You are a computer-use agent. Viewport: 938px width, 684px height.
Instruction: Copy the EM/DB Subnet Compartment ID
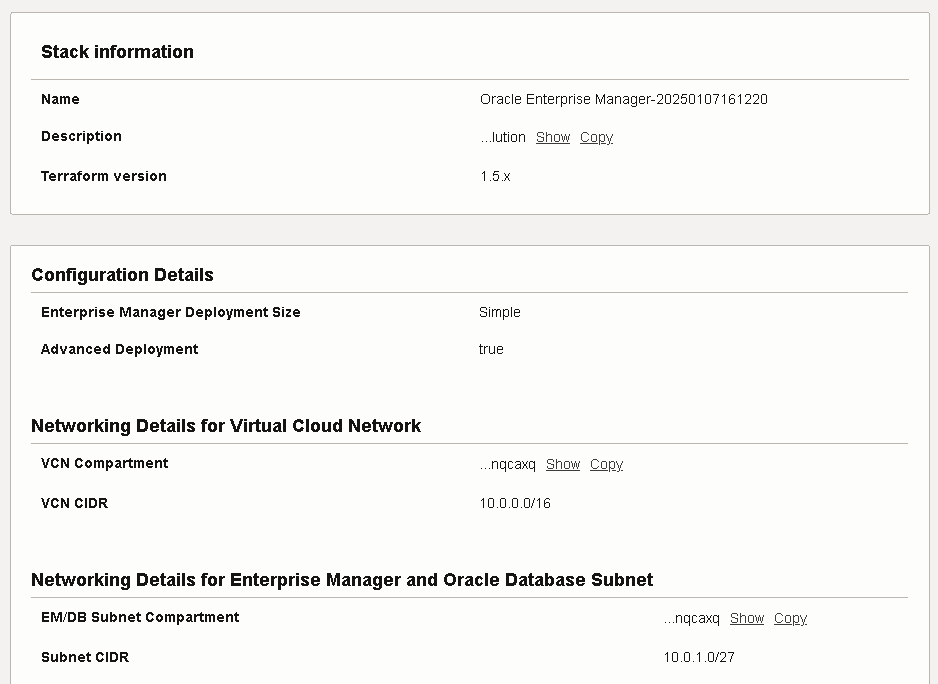(790, 619)
